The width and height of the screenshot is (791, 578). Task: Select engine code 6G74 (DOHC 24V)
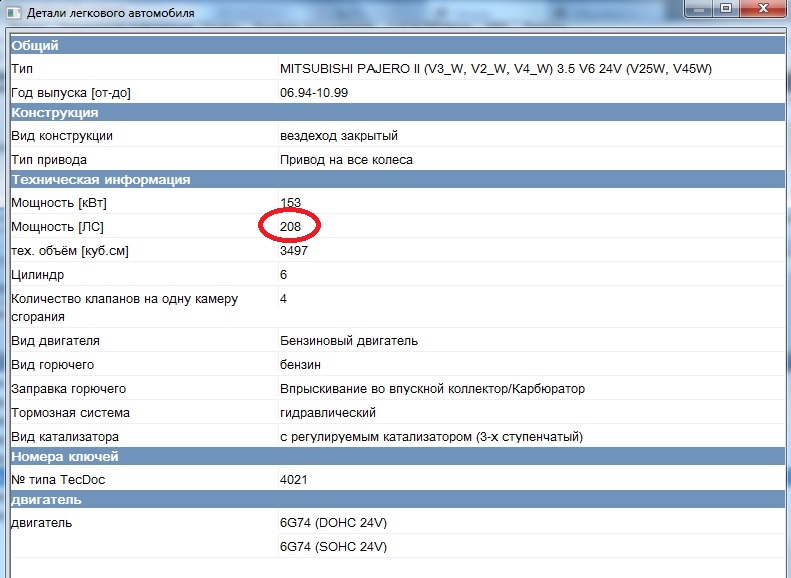click(x=334, y=523)
